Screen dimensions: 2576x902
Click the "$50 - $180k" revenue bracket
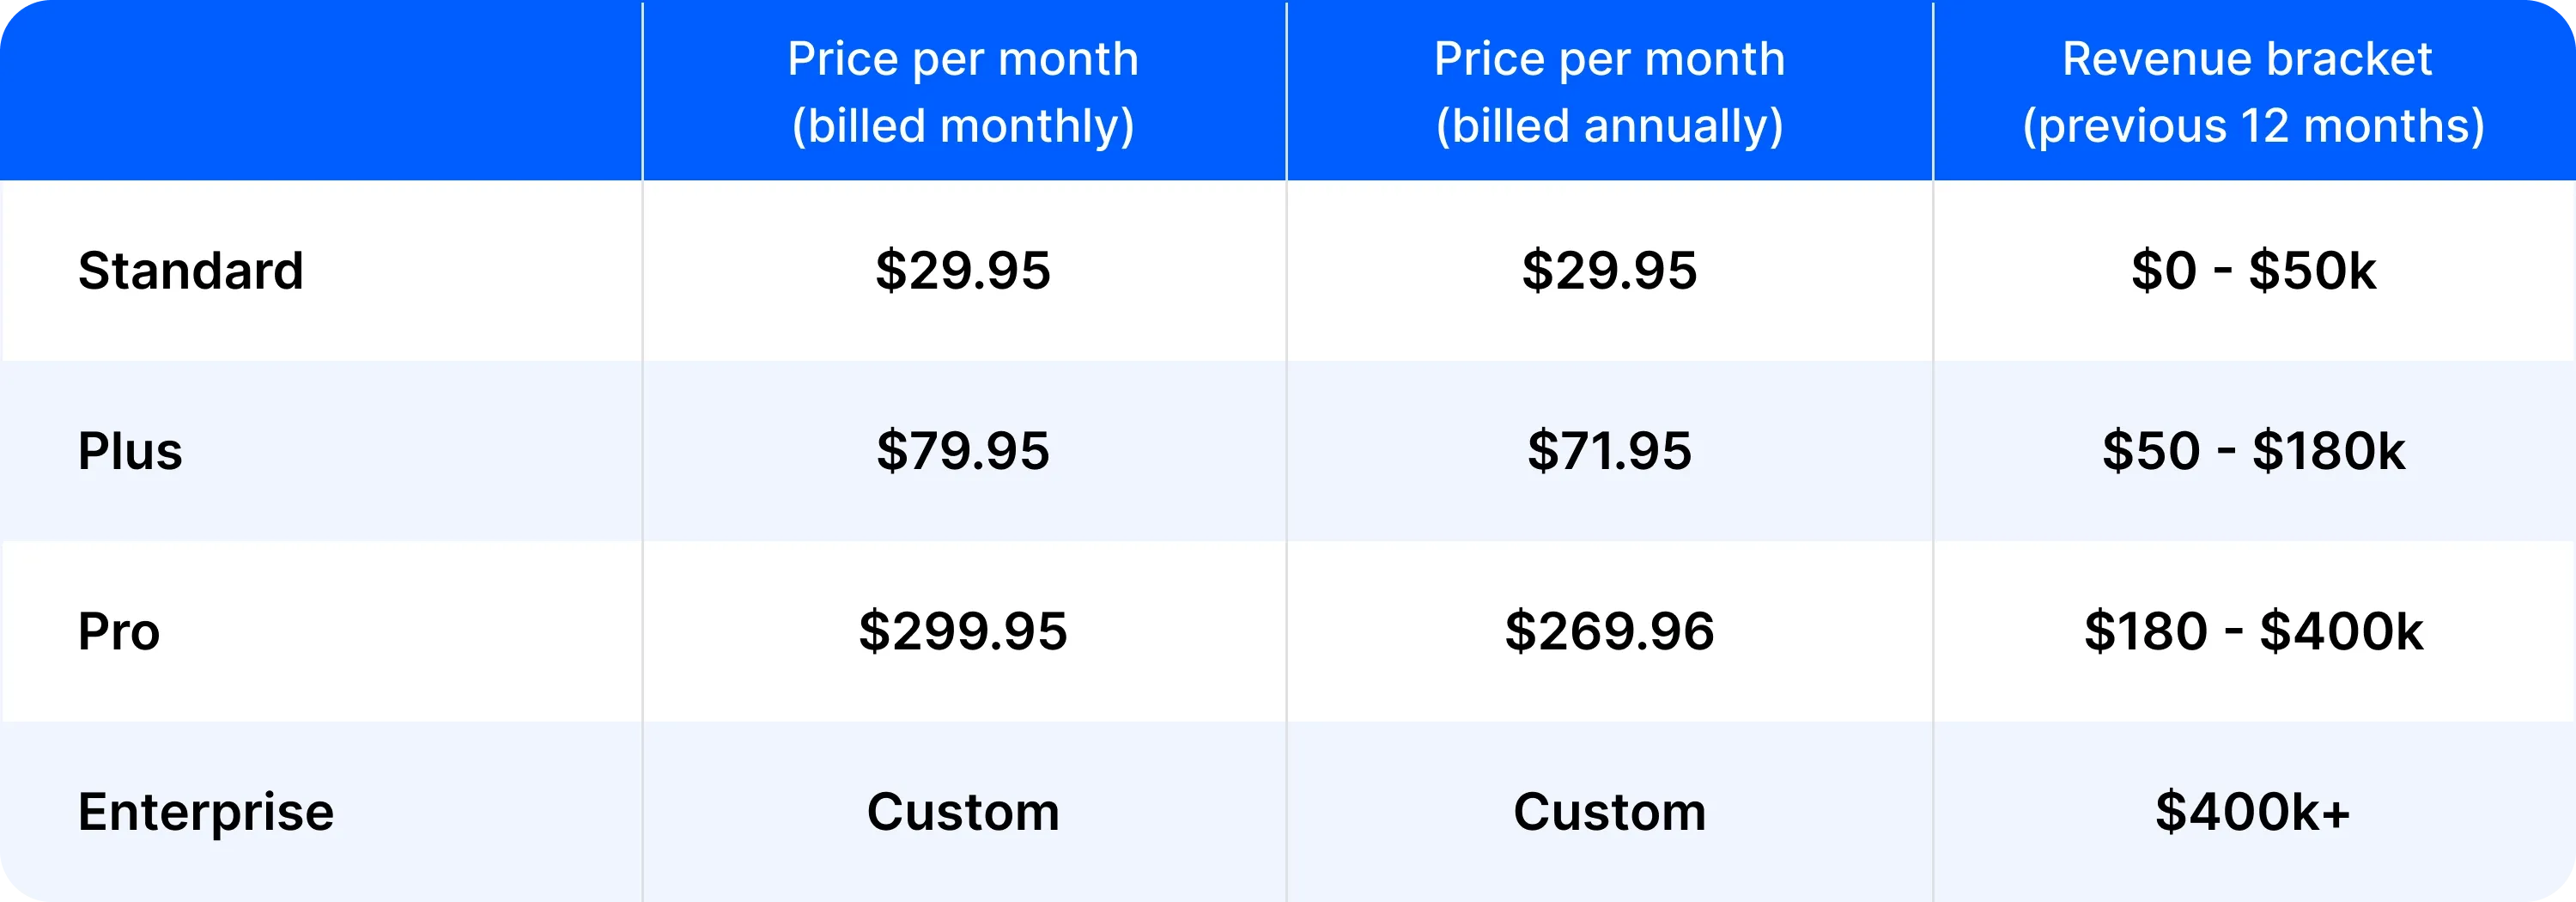pos(2253,451)
